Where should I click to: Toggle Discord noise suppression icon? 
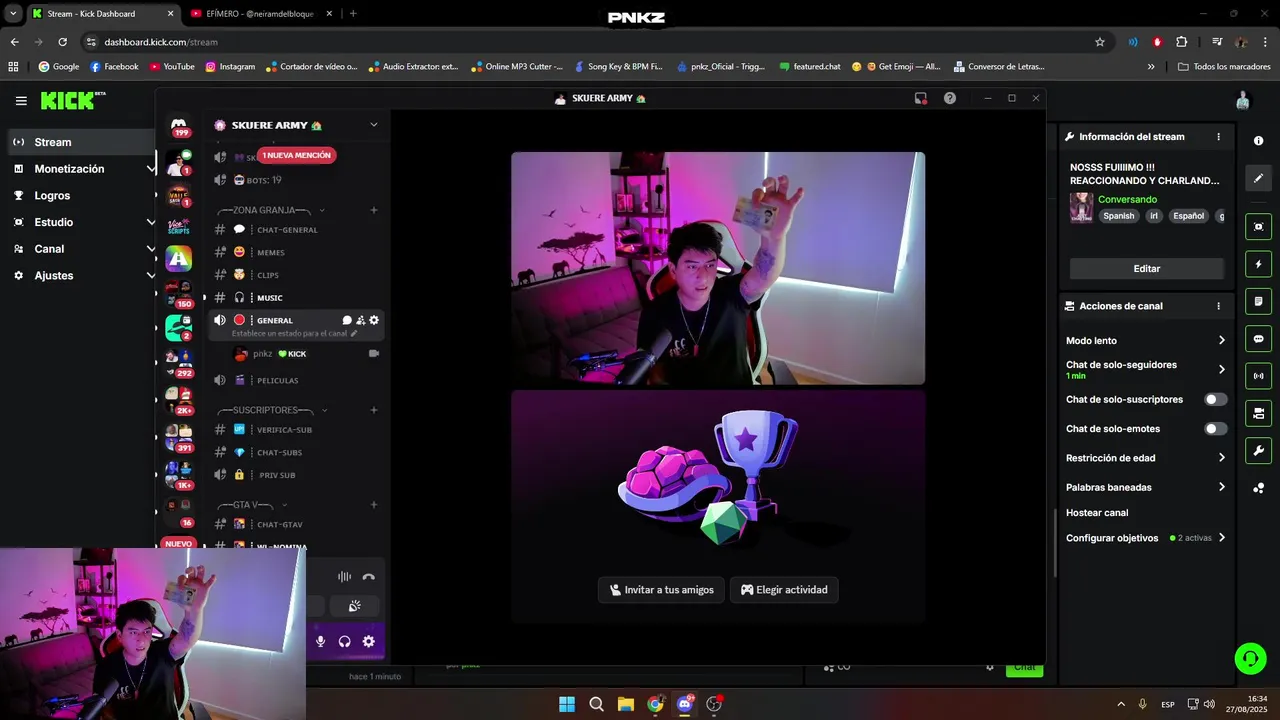(x=344, y=576)
